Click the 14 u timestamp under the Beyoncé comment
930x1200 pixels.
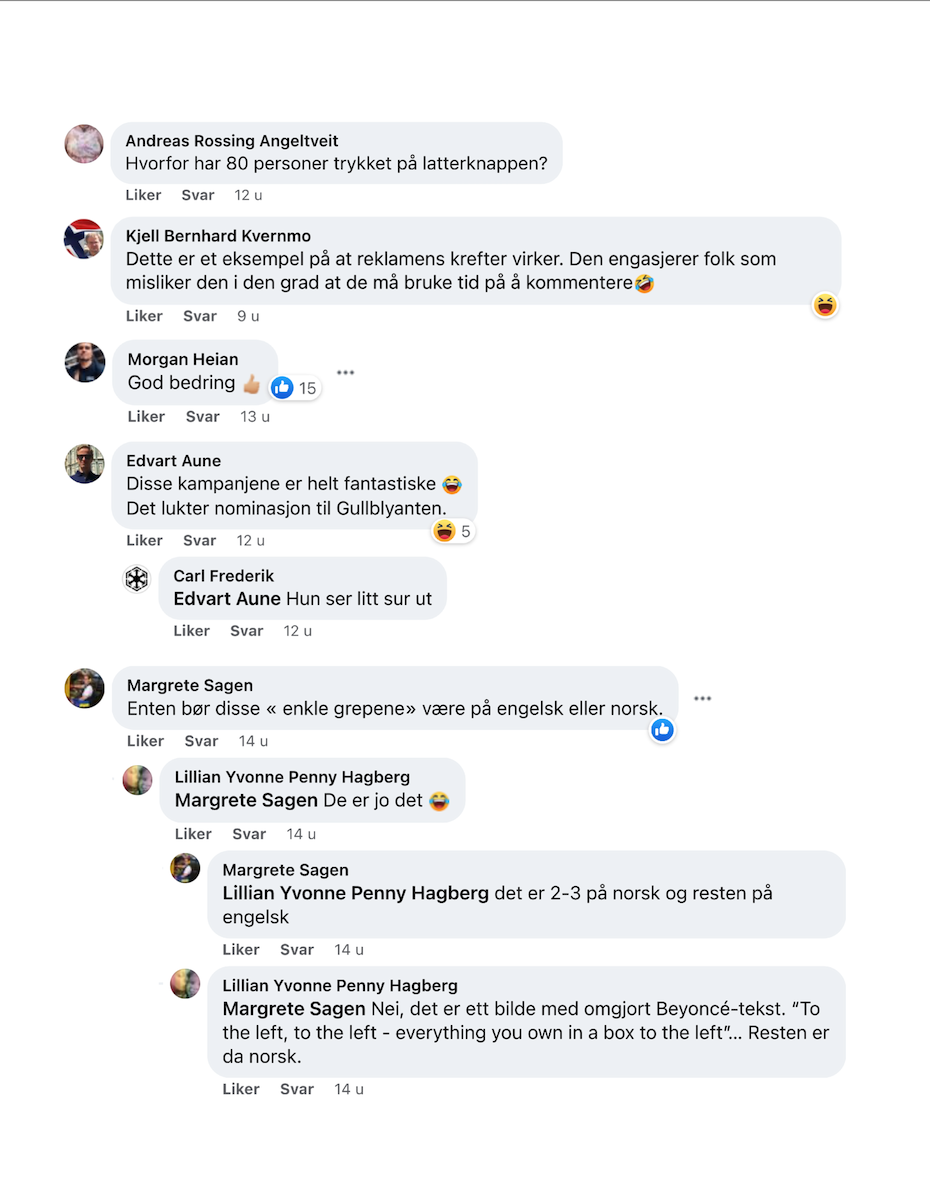pyautogui.click(x=349, y=1089)
